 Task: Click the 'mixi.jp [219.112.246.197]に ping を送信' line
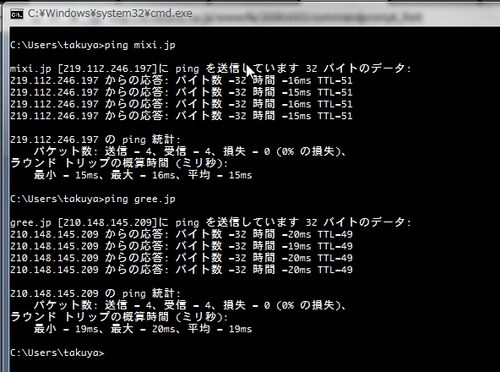coord(211,69)
